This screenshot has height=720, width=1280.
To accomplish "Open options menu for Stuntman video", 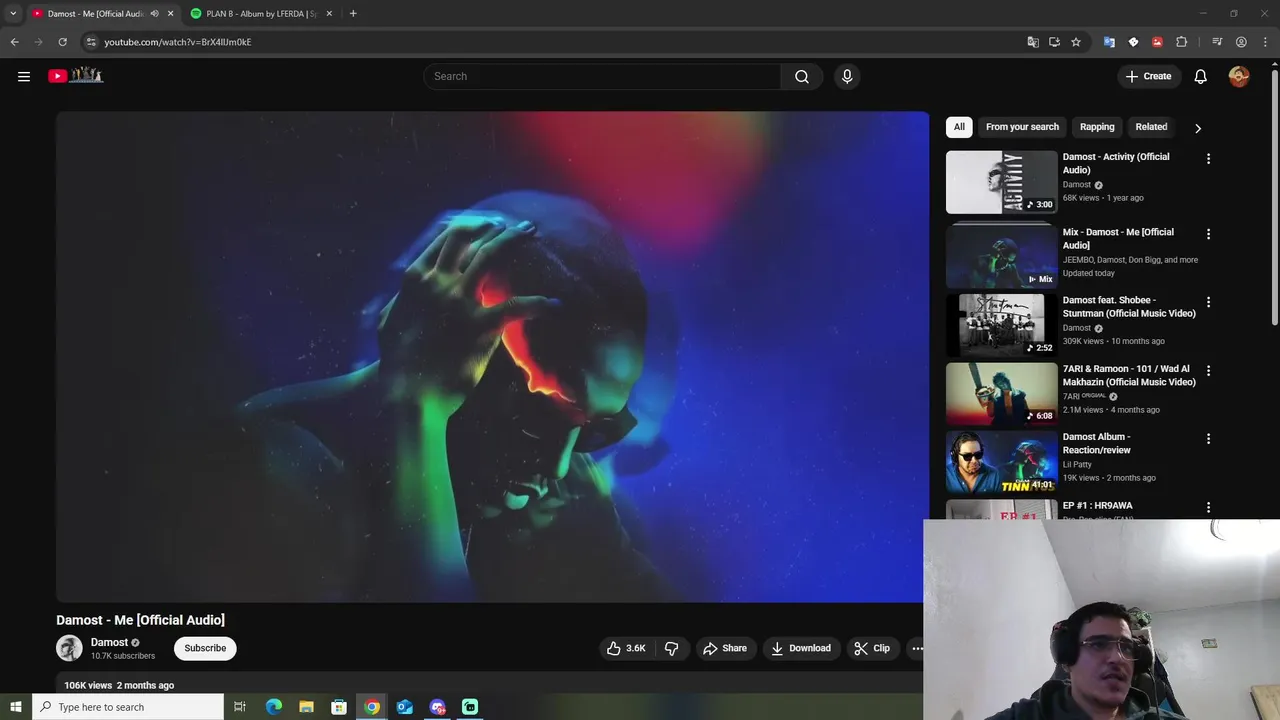I will pyautogui.click(x=1208, y=302).
